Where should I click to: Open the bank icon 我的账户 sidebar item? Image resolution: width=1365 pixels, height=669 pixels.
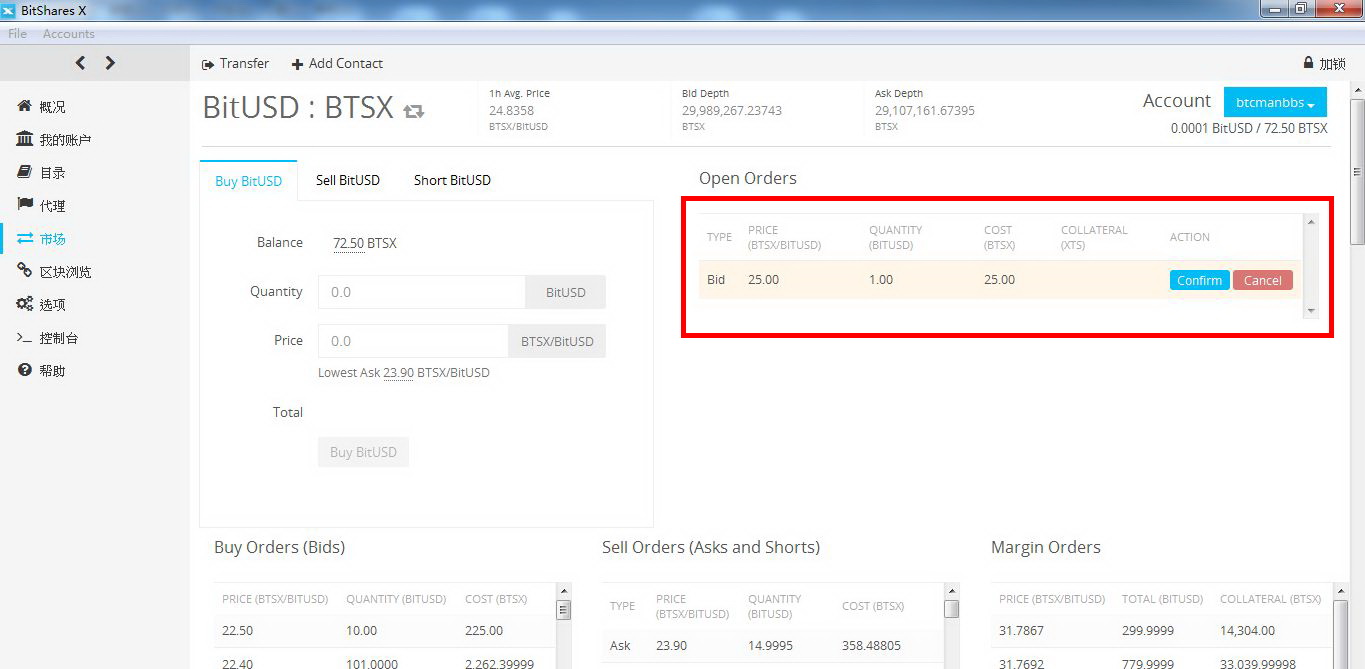[54, 140]
